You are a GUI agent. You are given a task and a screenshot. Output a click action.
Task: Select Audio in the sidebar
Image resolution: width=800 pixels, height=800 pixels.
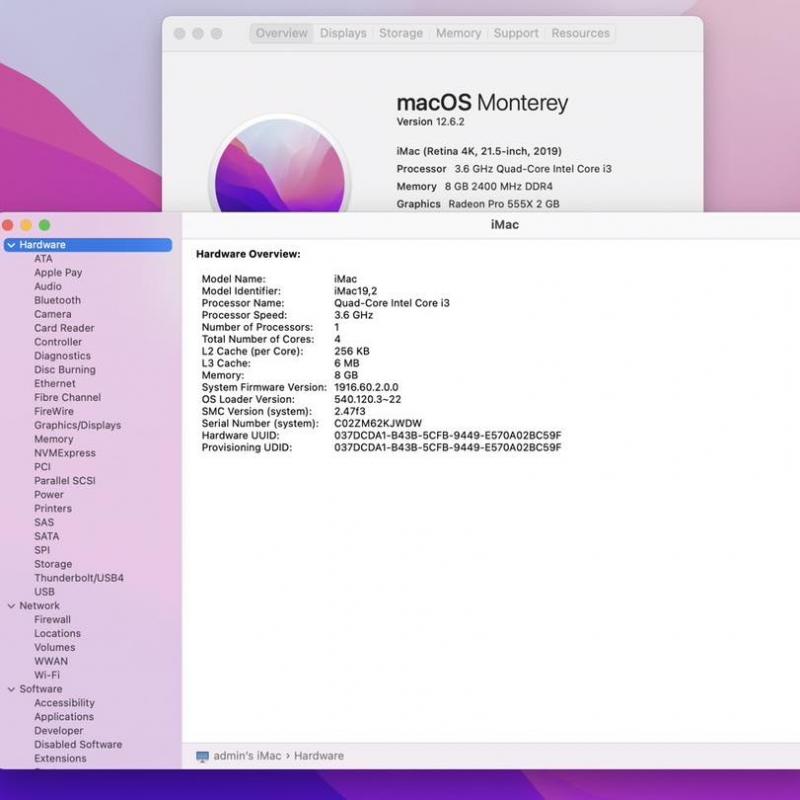[x=48, y=286]
